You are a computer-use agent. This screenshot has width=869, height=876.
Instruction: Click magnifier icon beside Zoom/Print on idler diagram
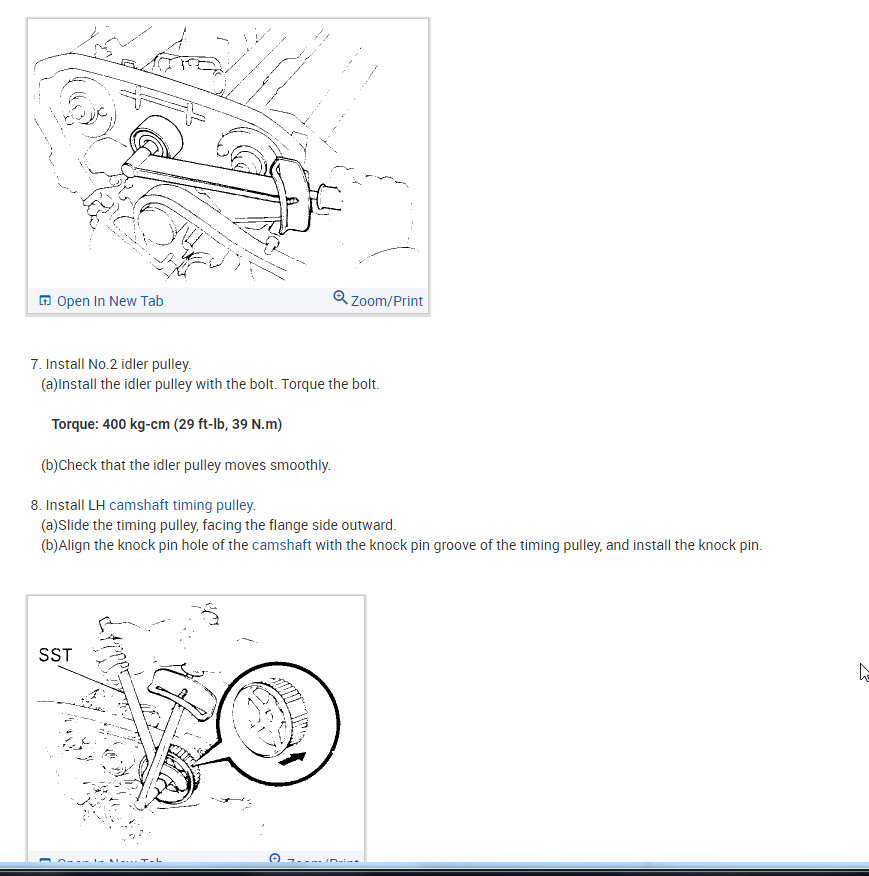point(340,297)
